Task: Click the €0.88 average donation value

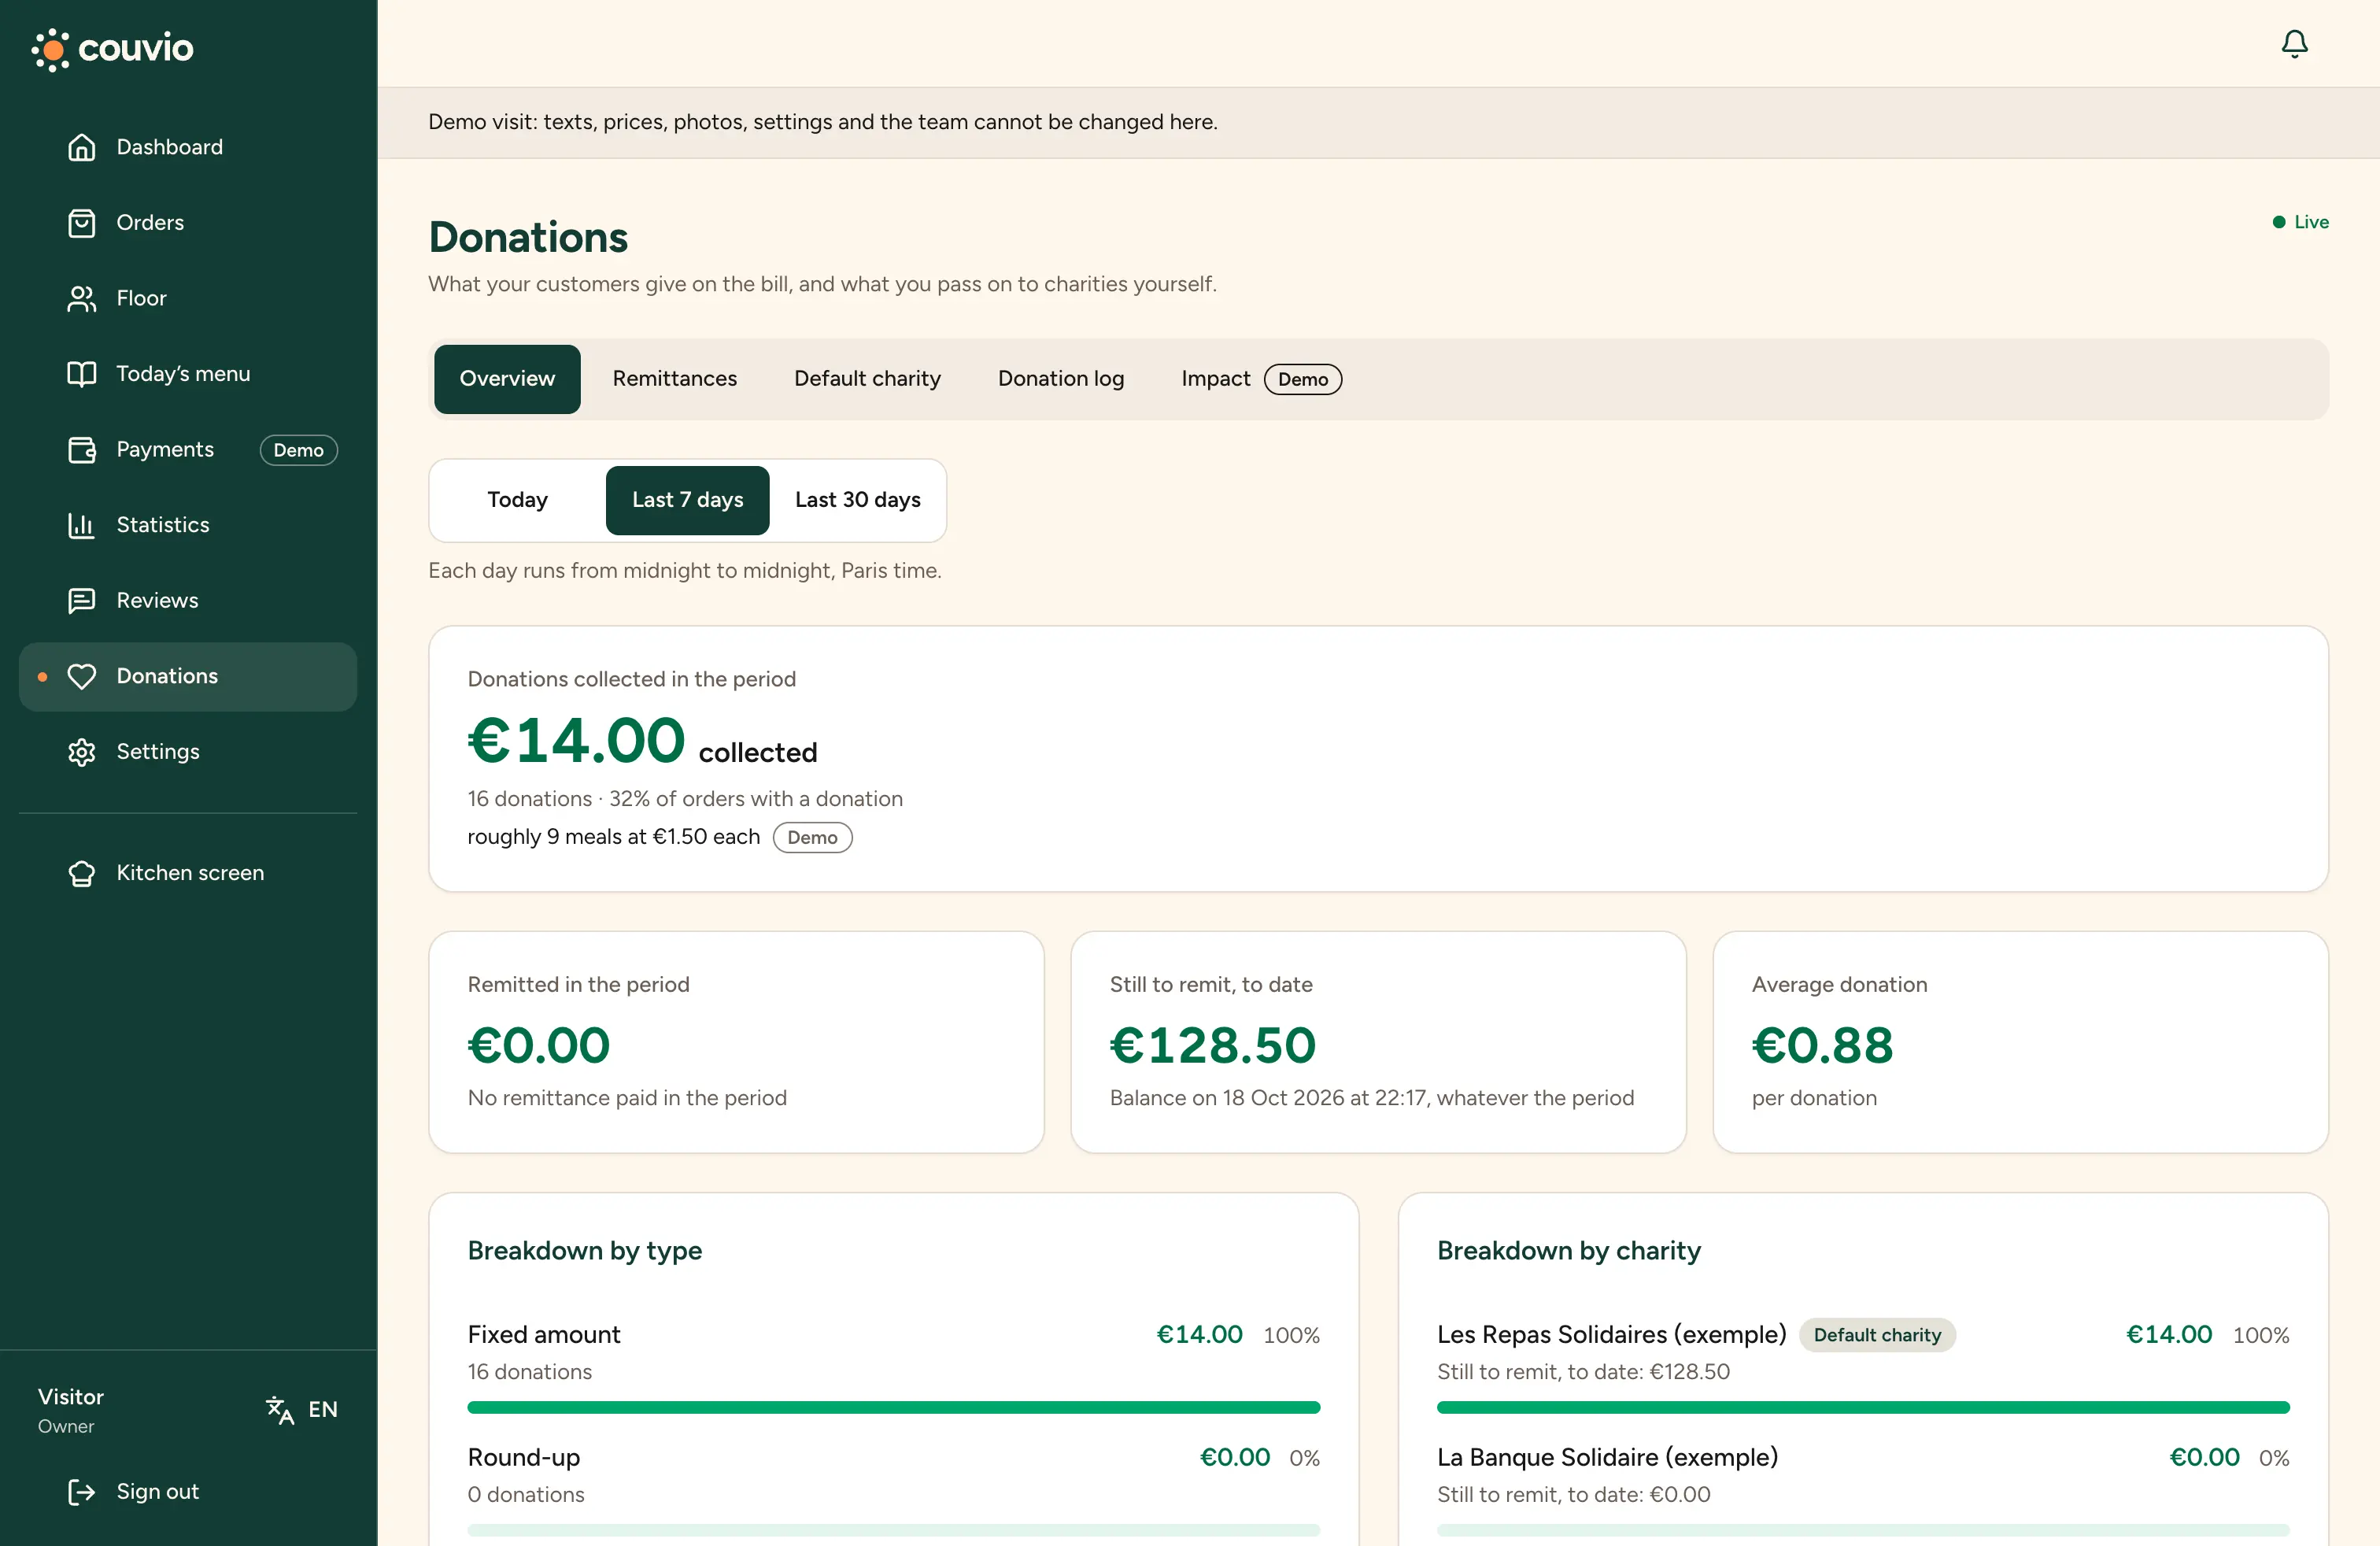Action: pos(1822,1045)
